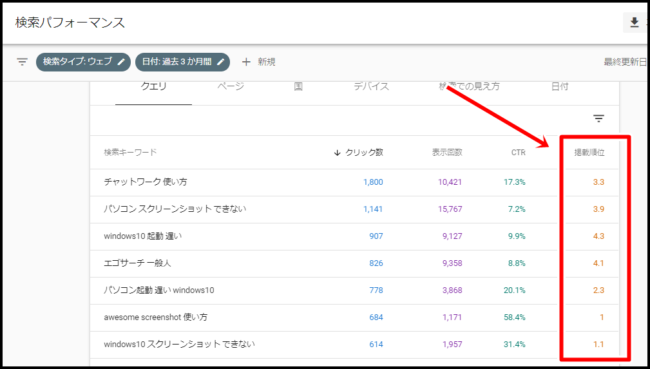The height and width of the screenshot is (369, 650).
Task: Click the 3.3 position value
Action: pos(599,182)
